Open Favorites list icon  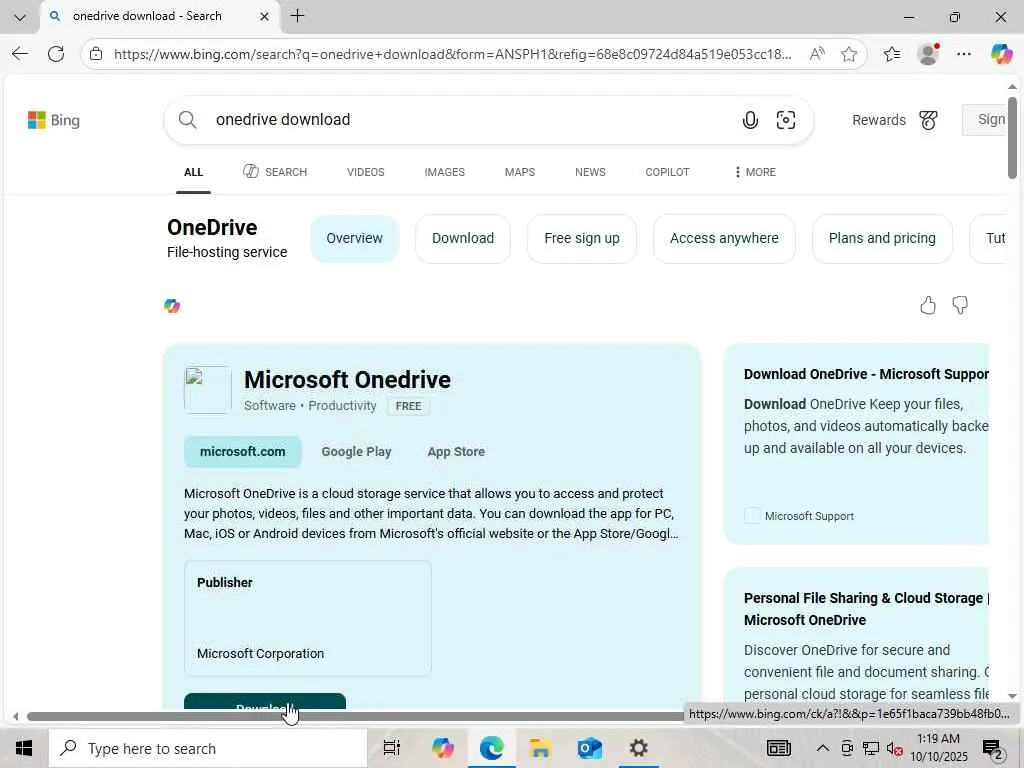(892, 54)
